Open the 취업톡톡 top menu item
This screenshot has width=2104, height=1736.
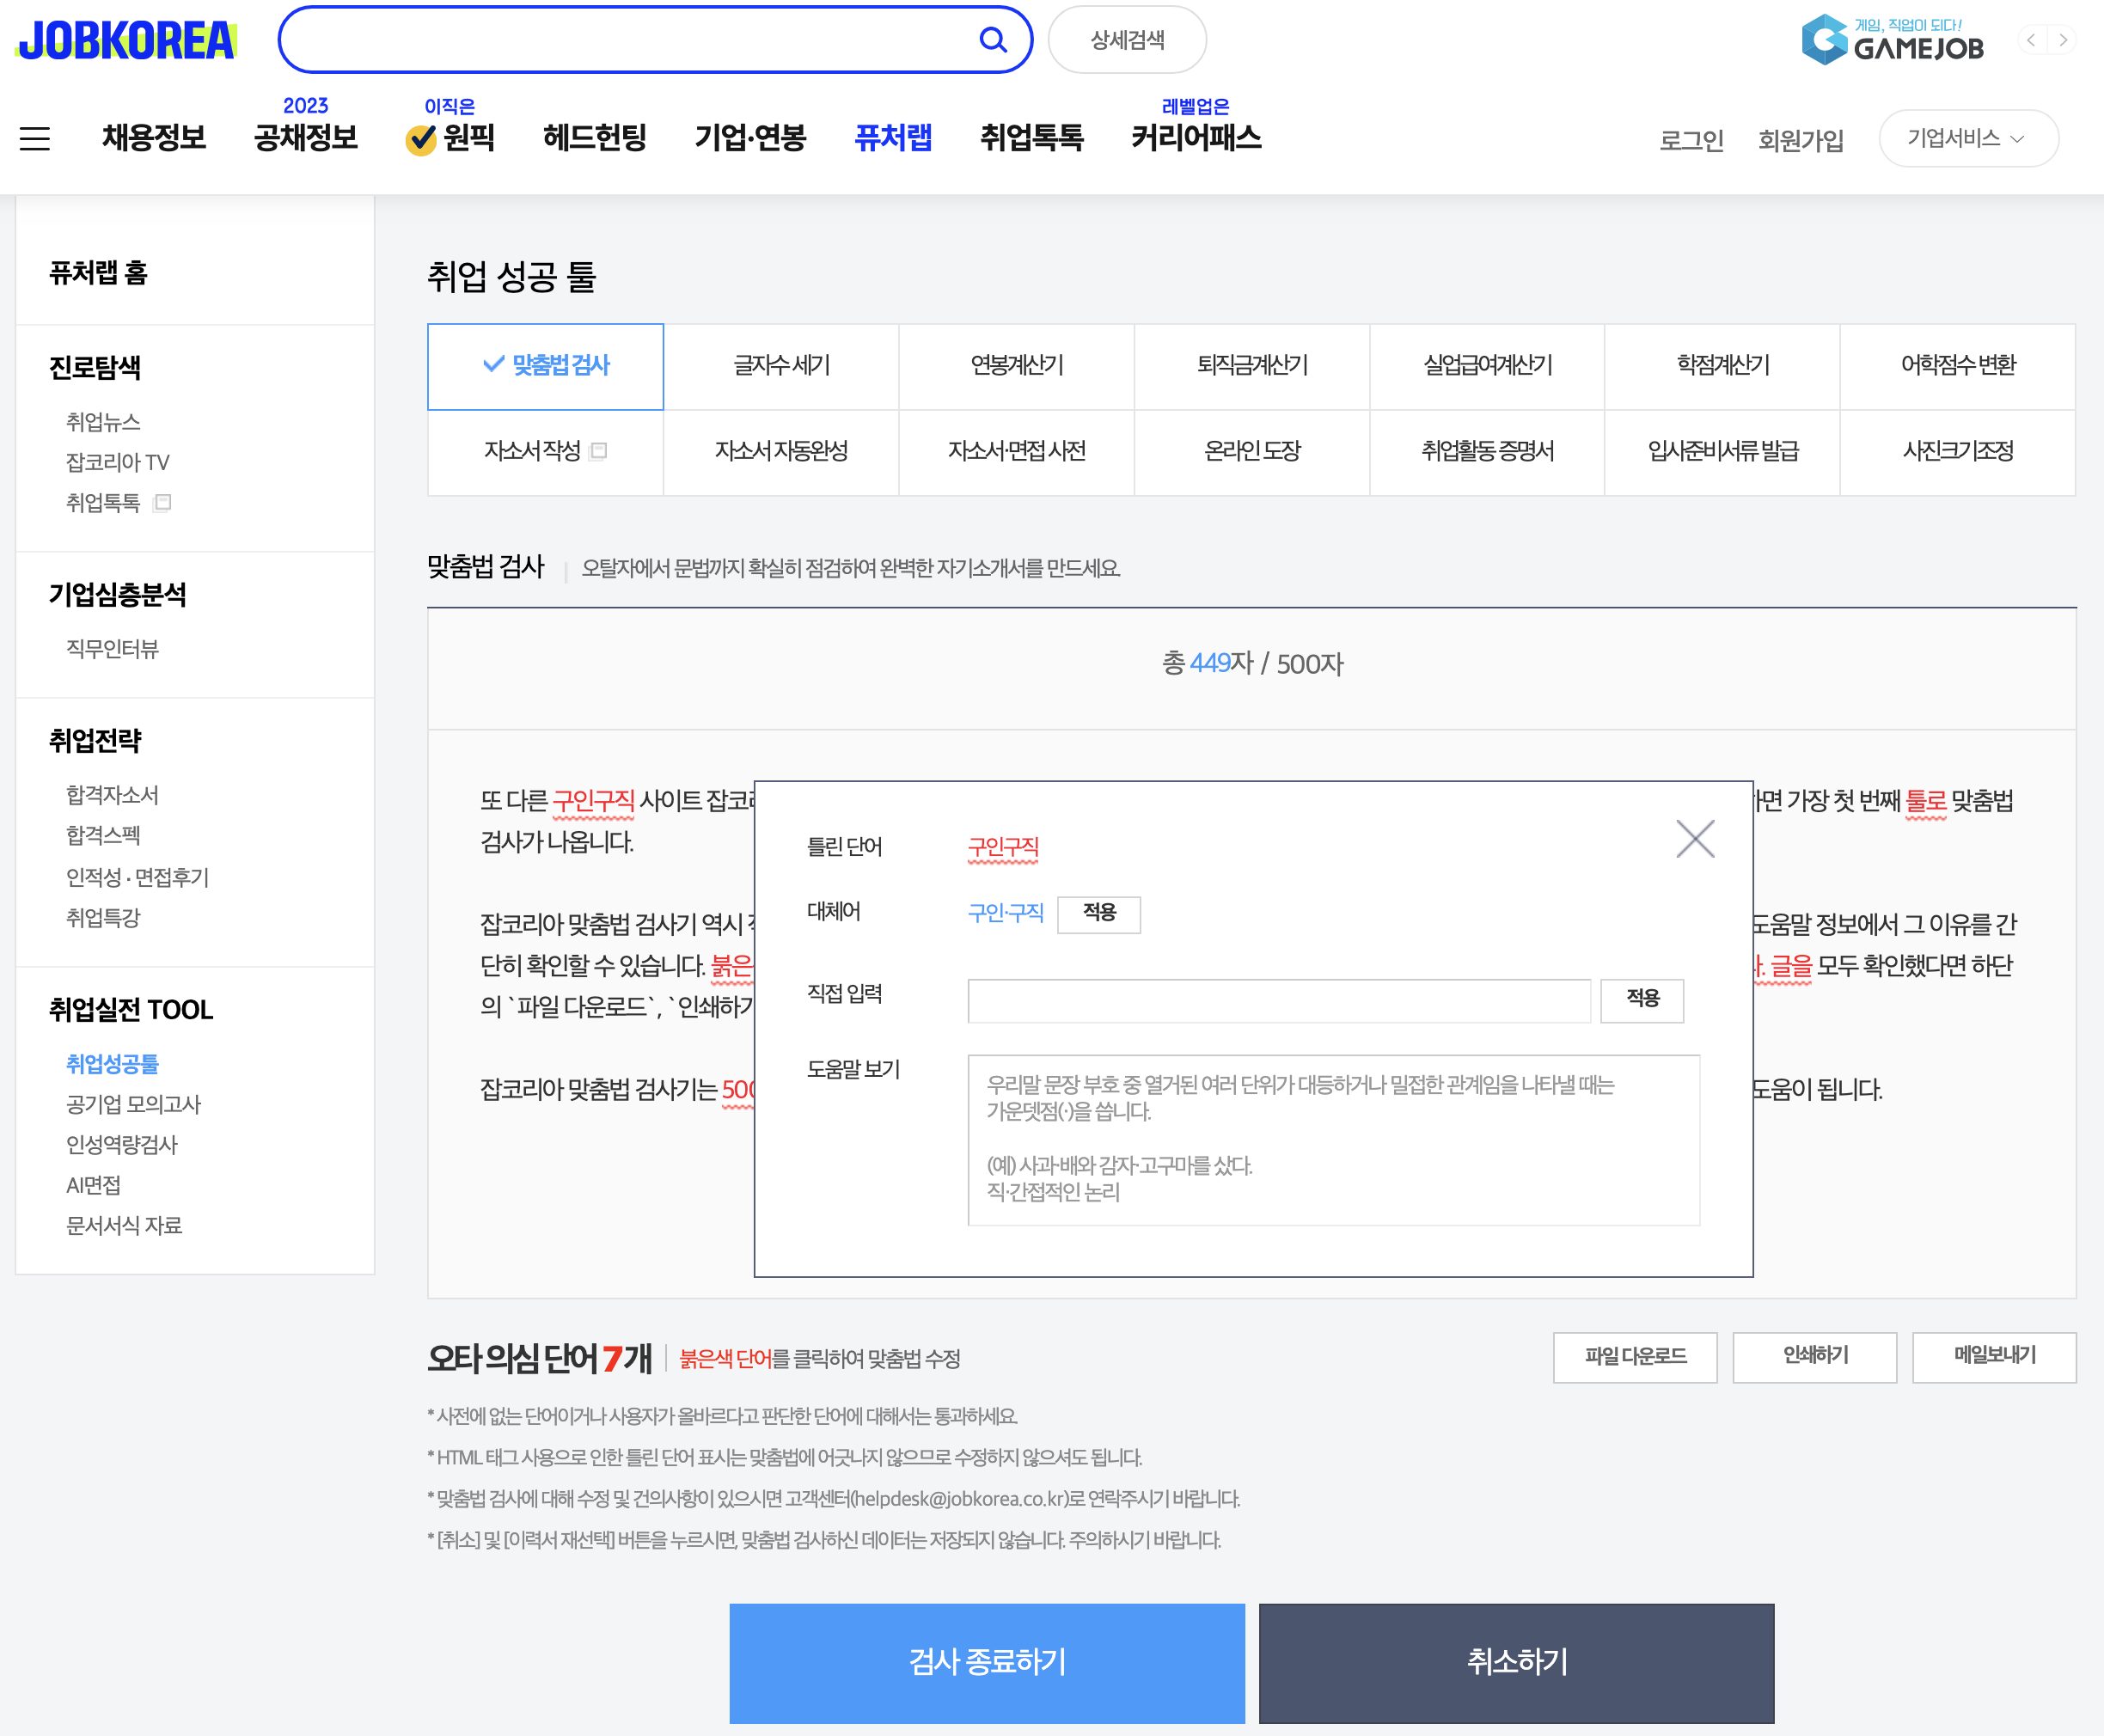pos(1032,138)
